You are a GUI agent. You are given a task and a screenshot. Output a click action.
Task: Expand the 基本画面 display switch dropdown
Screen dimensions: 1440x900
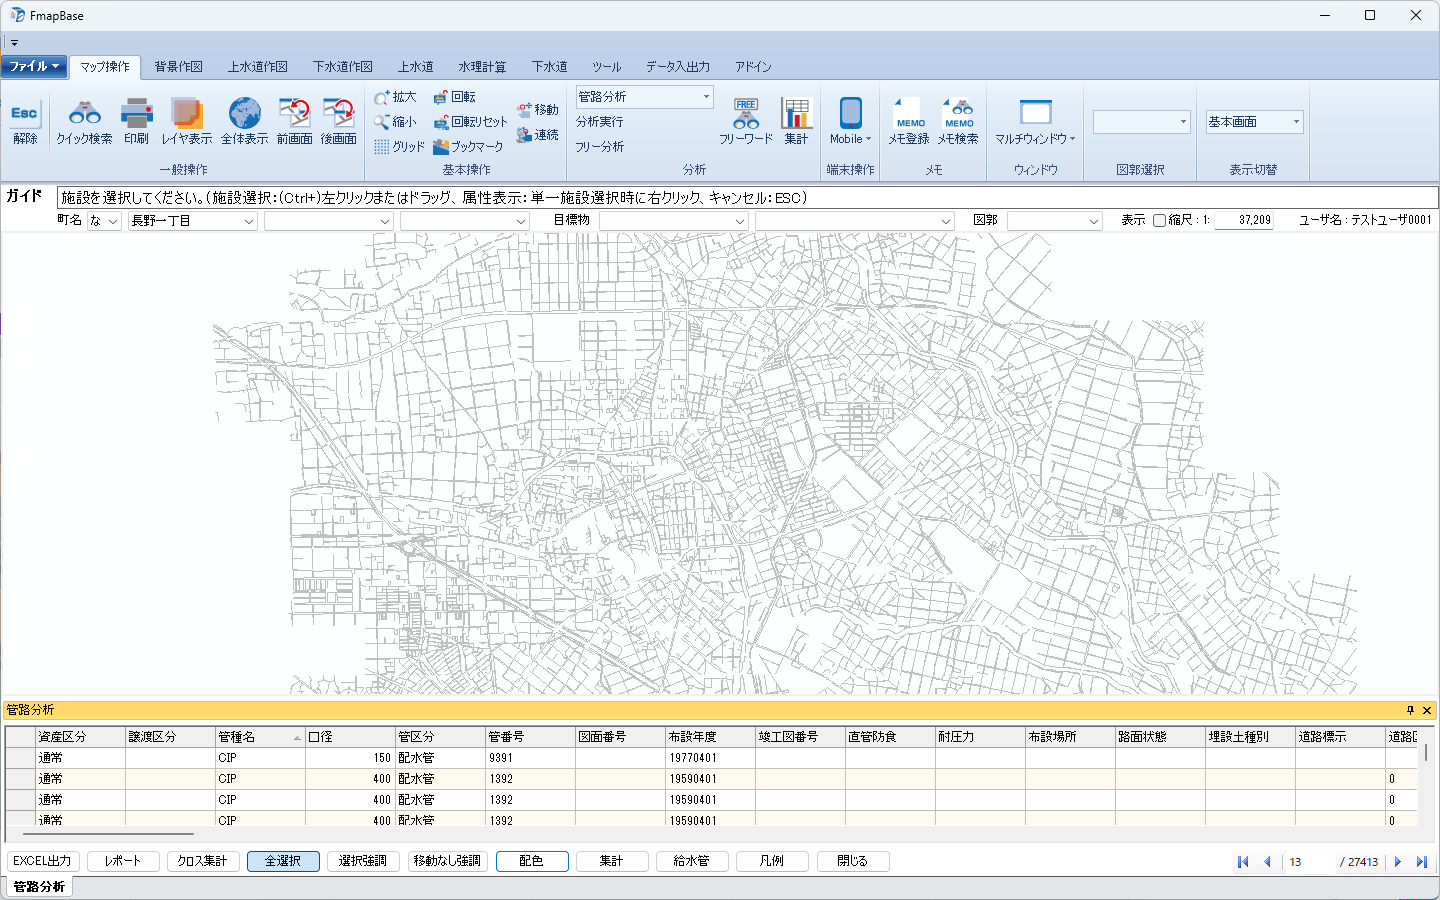click(1296, 122)
